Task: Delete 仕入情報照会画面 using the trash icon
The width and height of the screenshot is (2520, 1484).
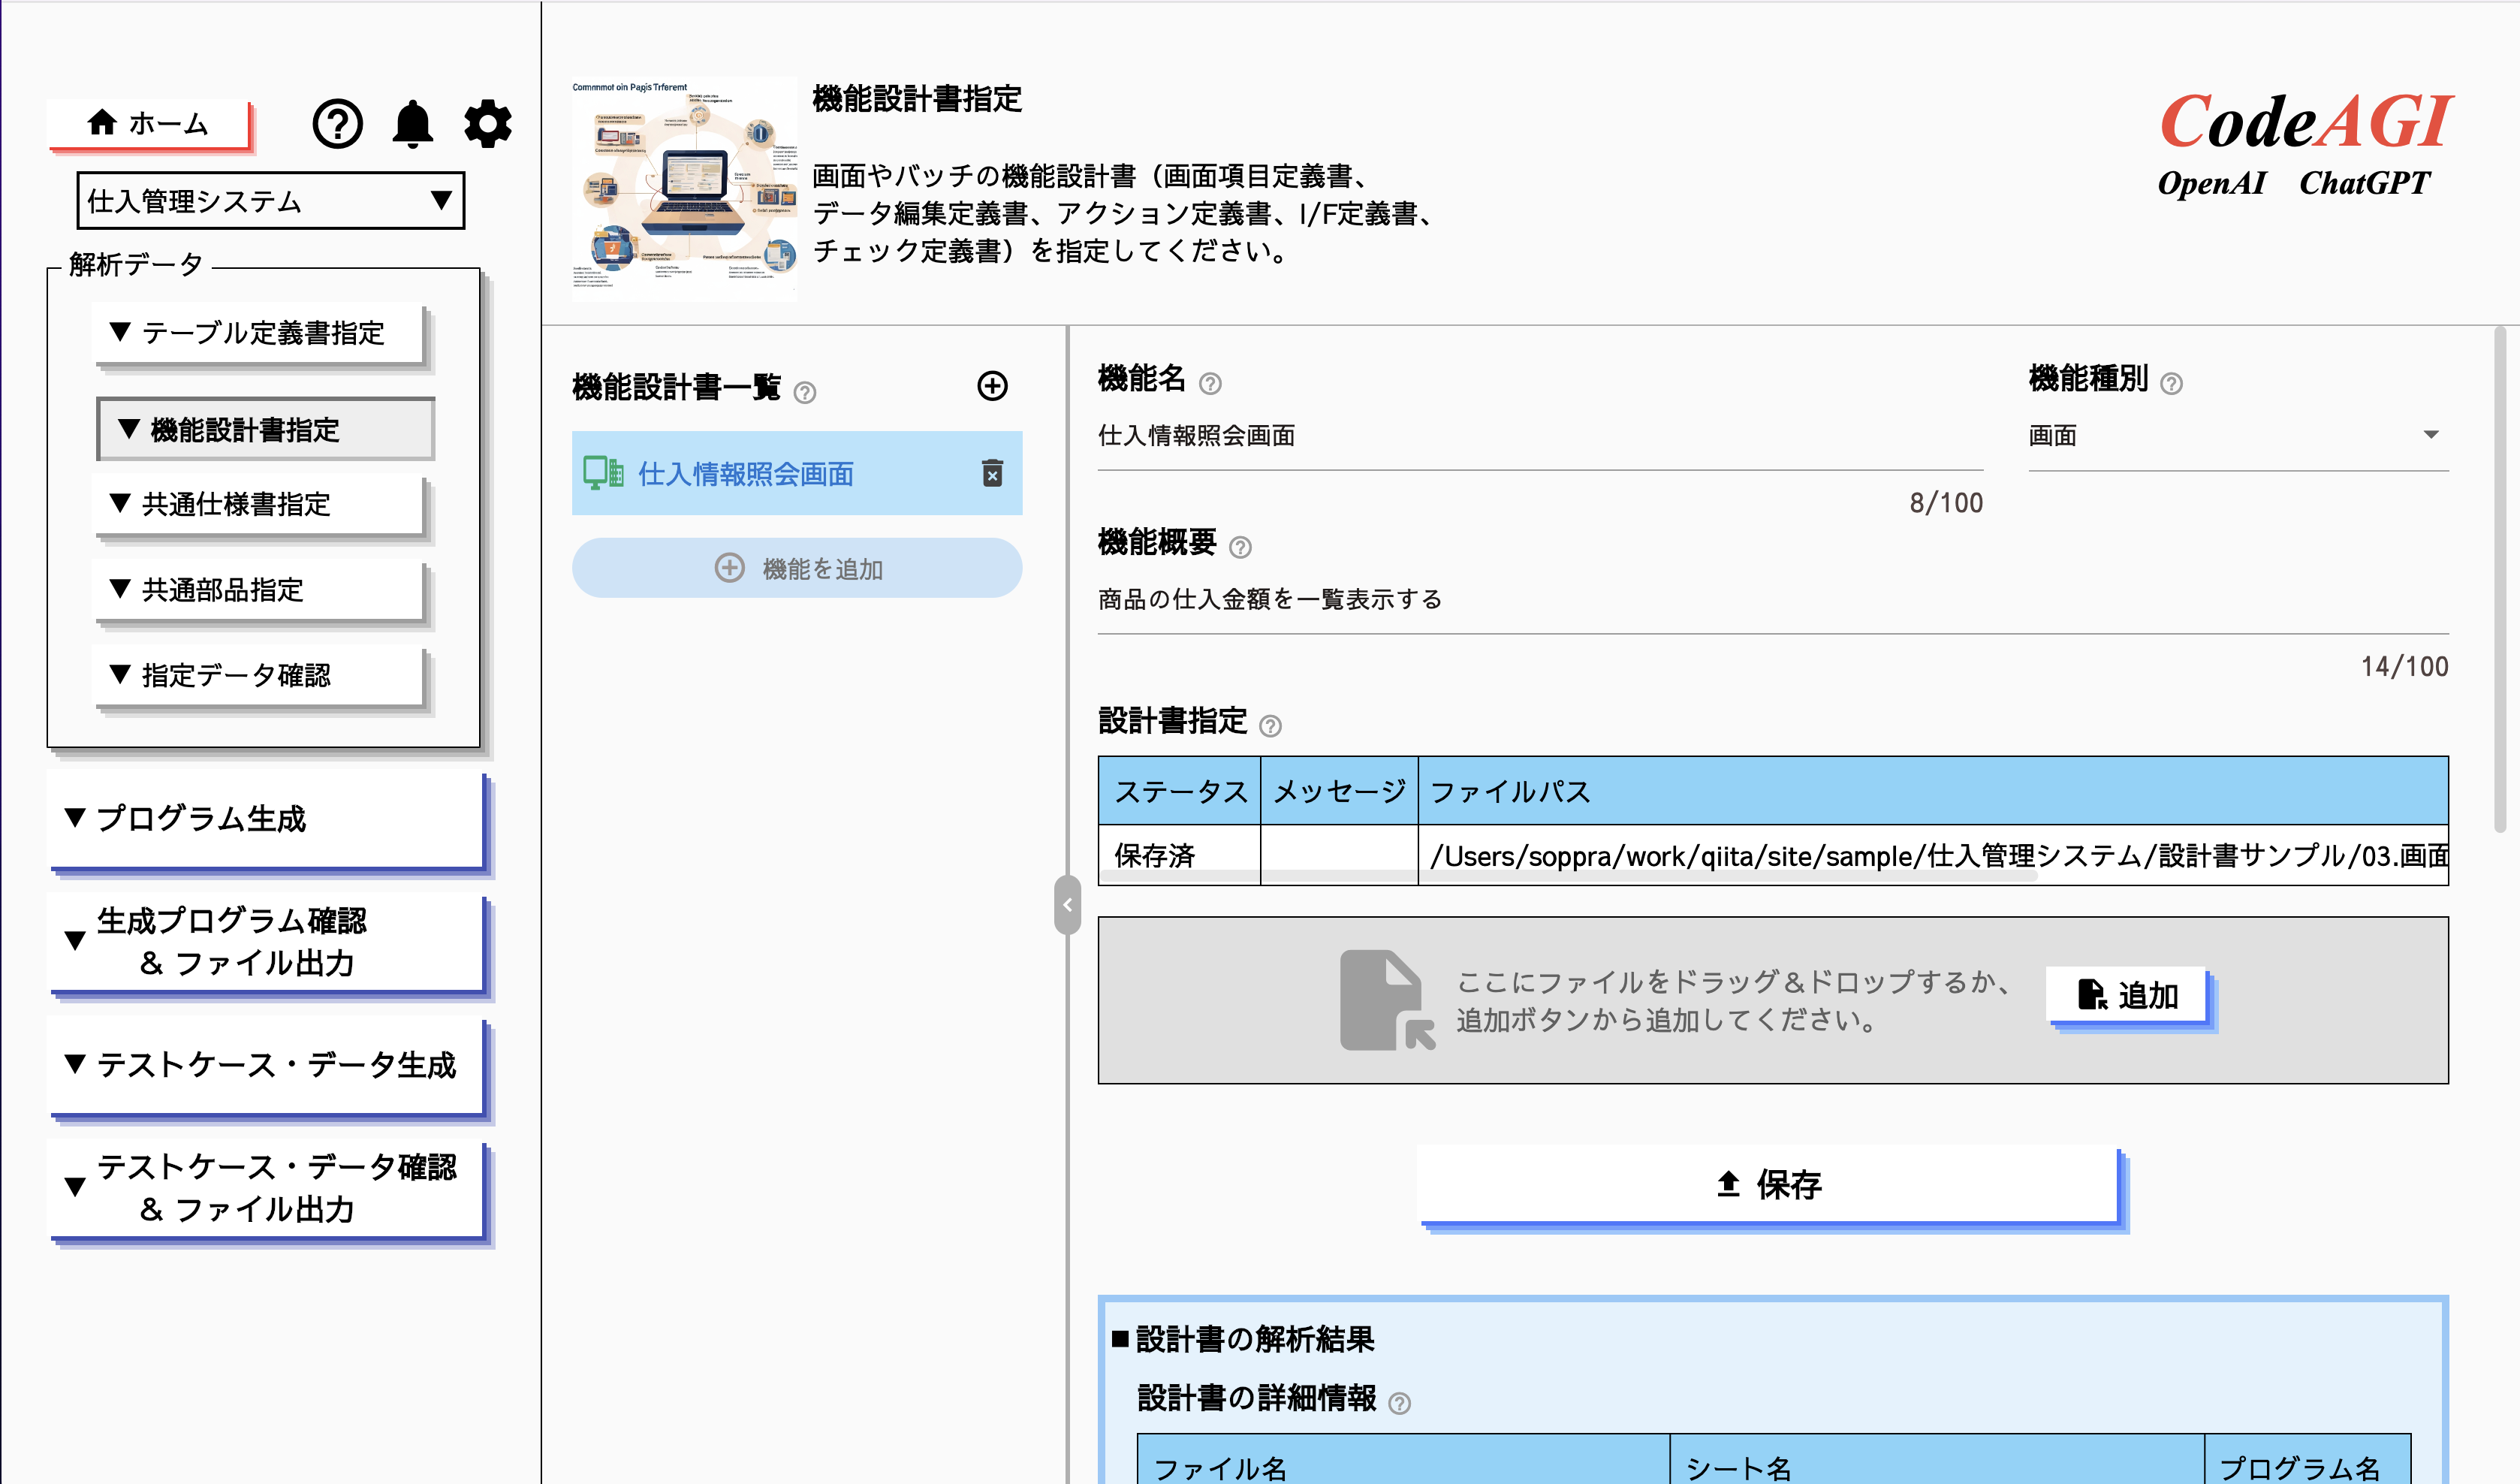Action: [x=991, y=474]
